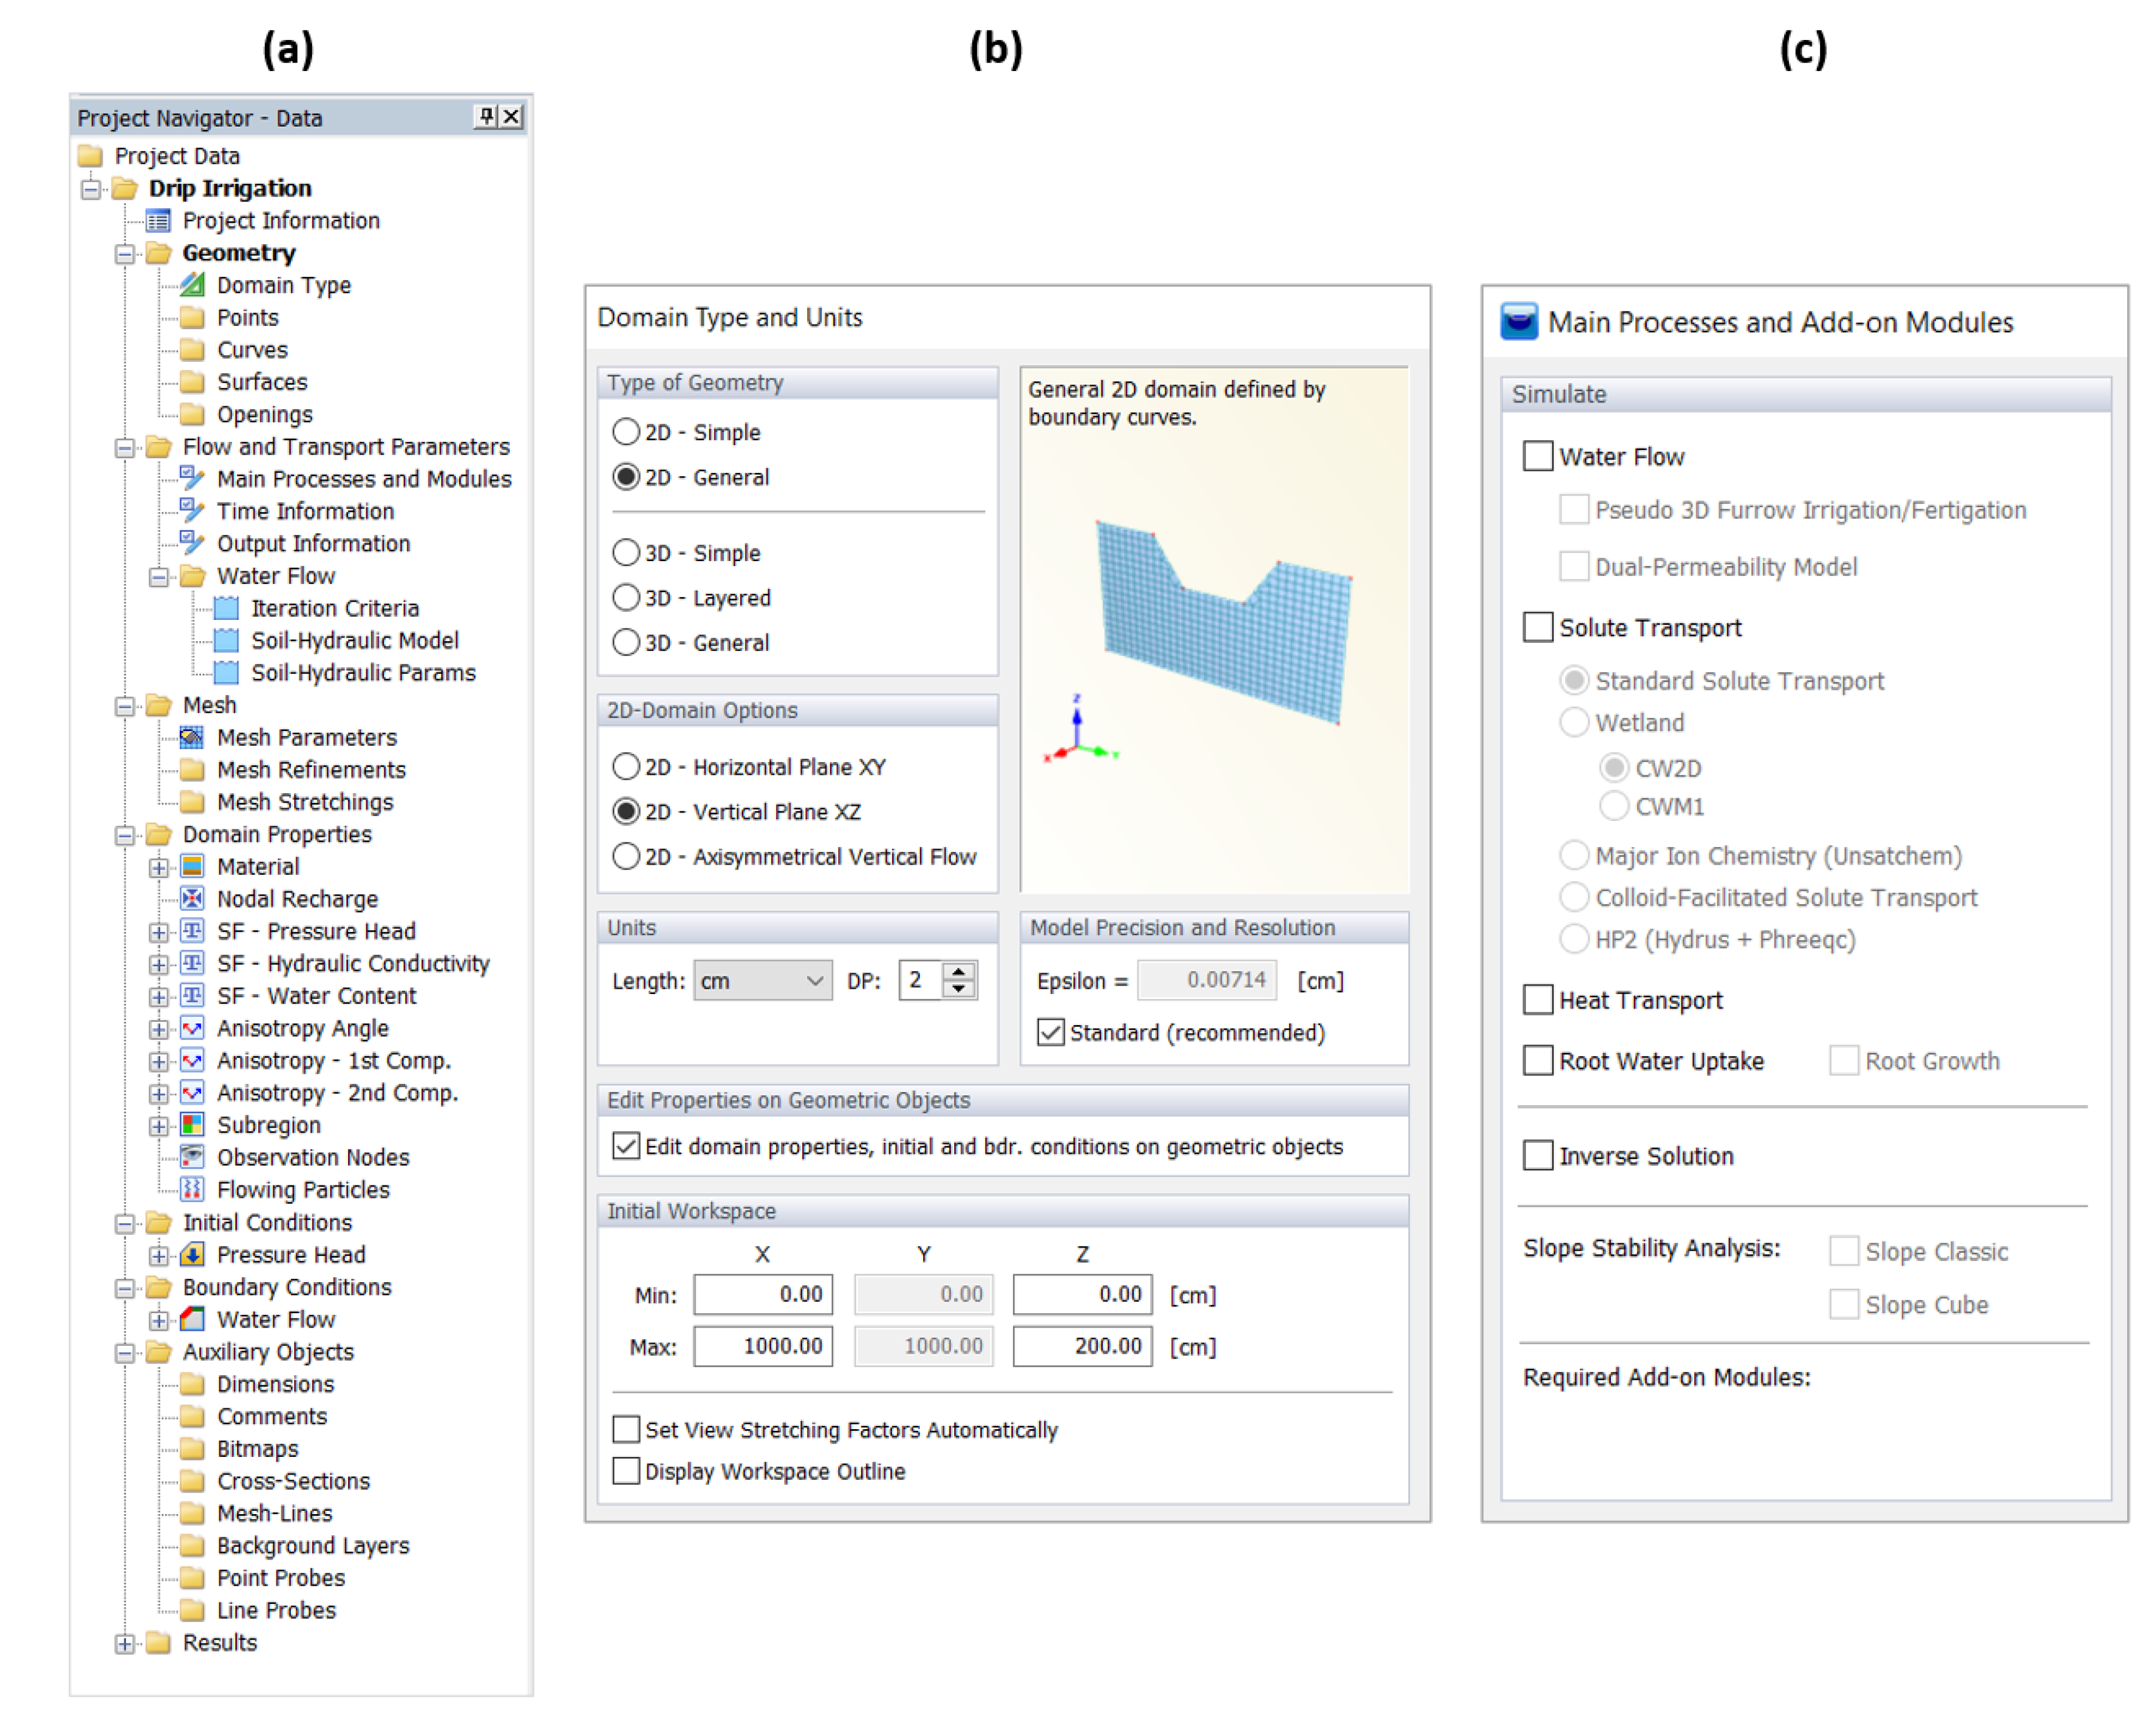Click the Domain Type icon in Geometry
Viewport: 2156px width, 1730px height.
[192, 285]
